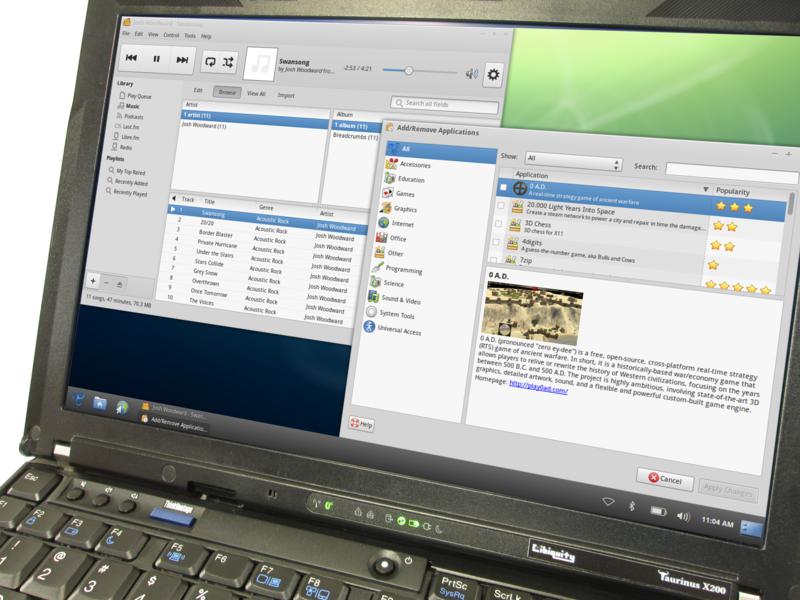800x600 pixels.
Task: Skip to the next track in Rhythmbox
Action: 182,60
